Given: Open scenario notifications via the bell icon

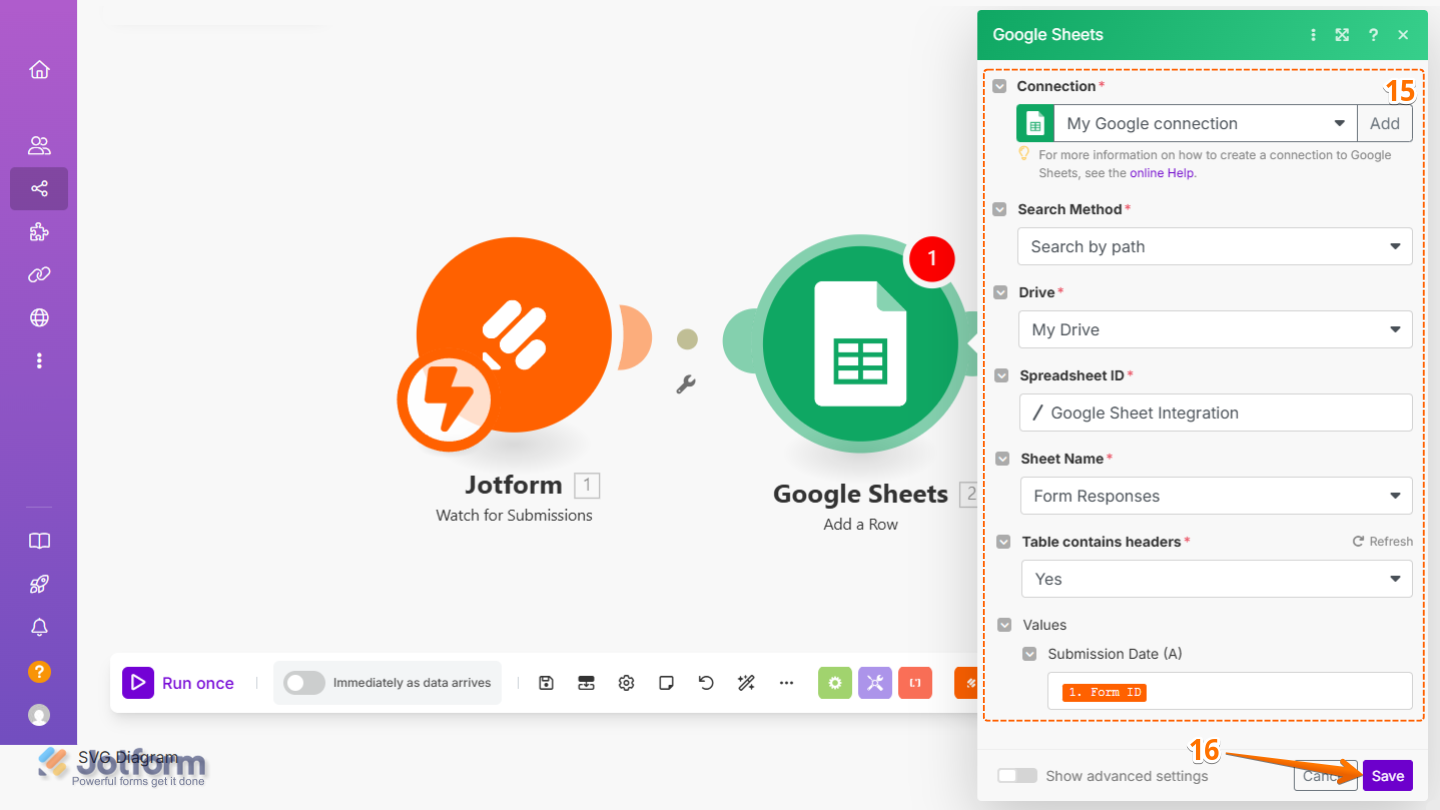Looking at the screenshot, I should tap(38, 627).
